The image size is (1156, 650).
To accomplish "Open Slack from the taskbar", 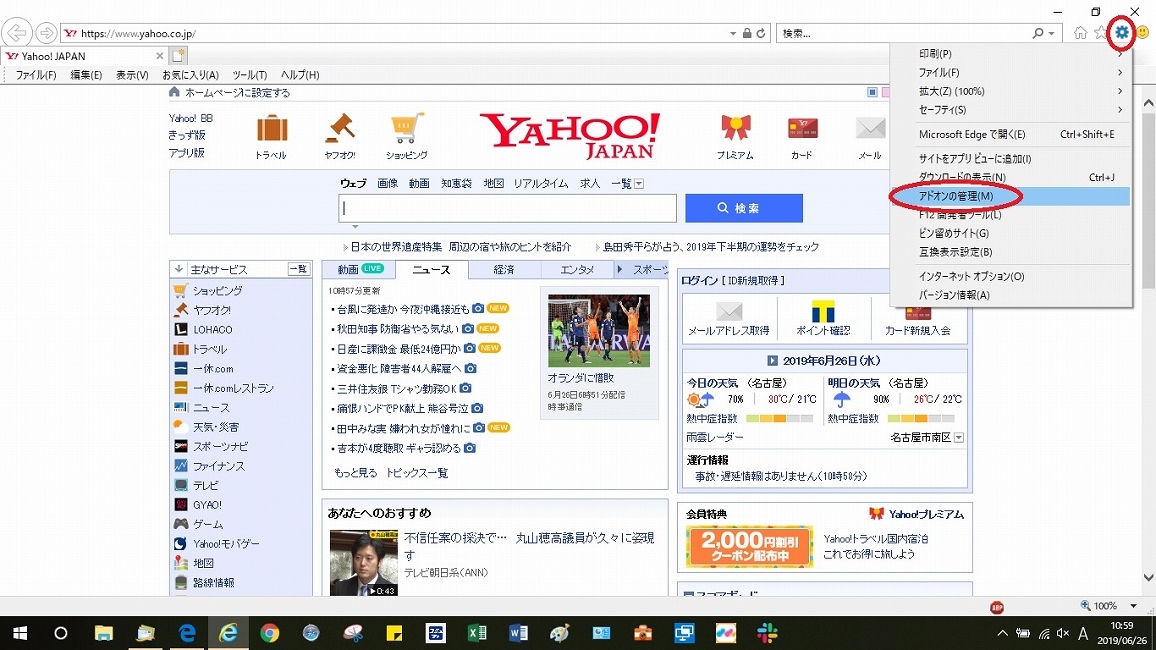I will 767,633.
